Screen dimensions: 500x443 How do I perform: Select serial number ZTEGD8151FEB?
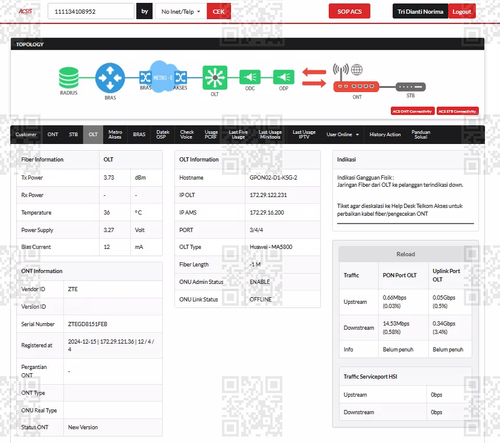88,324
